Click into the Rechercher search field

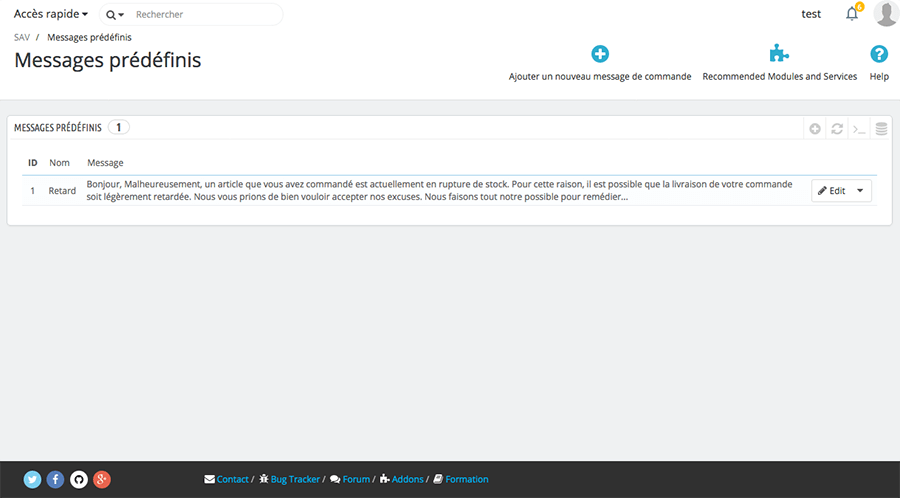tap(205, 15)
